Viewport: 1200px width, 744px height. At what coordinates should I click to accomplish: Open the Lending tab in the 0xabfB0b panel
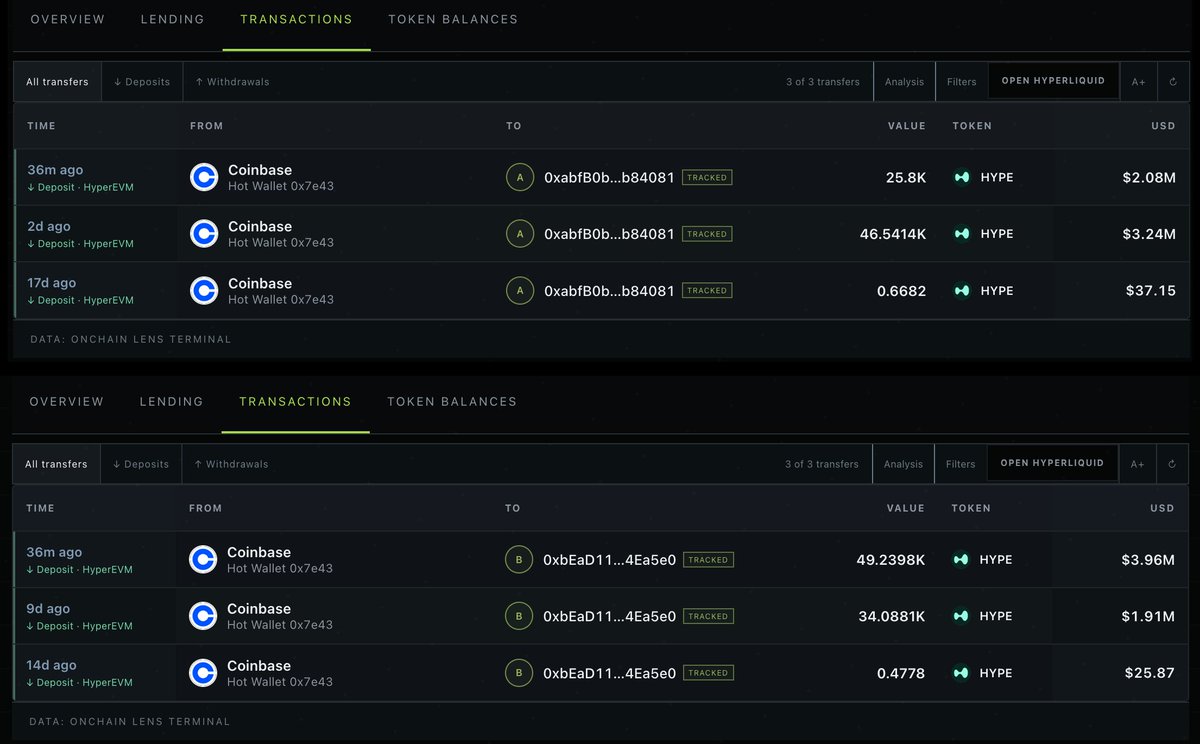tap(172, 19)
